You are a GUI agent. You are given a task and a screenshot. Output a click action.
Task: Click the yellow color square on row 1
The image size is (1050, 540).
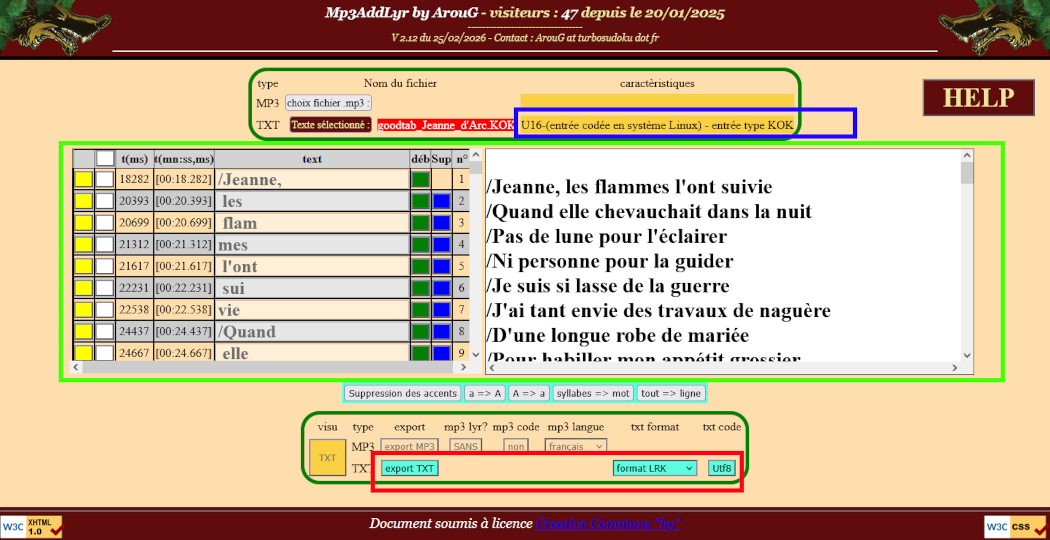click(x=84, y=180)
